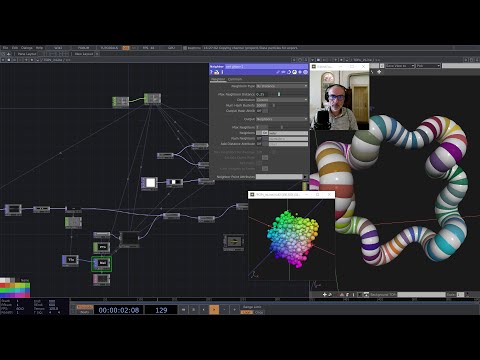Screen dimensions: 480x360
Task: Click the help question mark icon in parameter panel
Action: [211, 72]
